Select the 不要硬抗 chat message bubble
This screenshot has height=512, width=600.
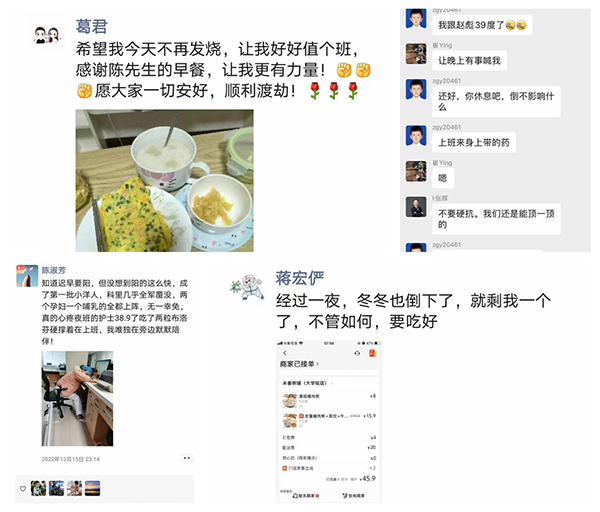496,219
